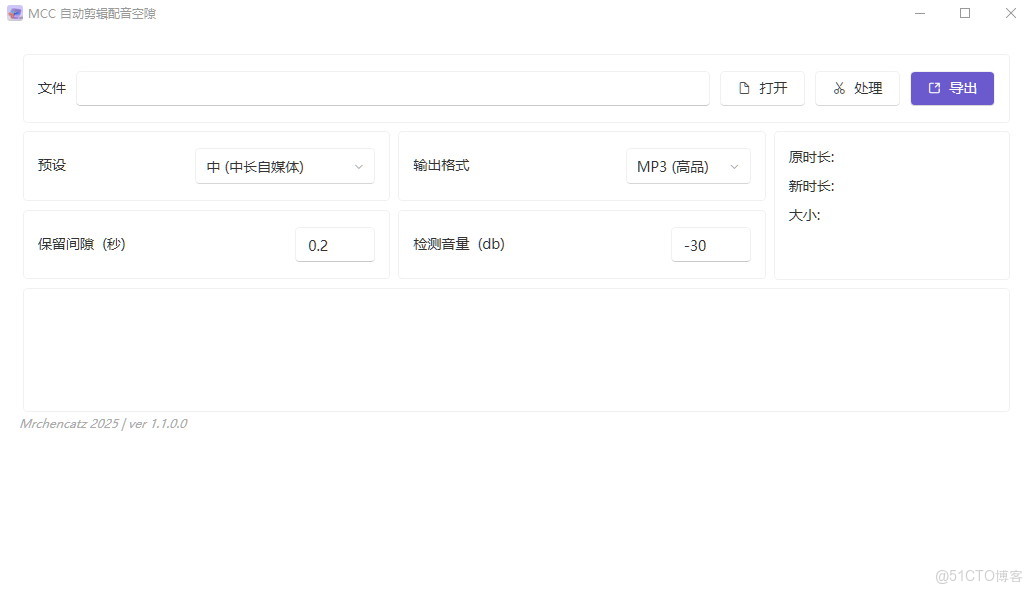This screenshot has width=1033, height=593.
Task: Click the export icon on 导出 button
Action: [x=934, y=88]
